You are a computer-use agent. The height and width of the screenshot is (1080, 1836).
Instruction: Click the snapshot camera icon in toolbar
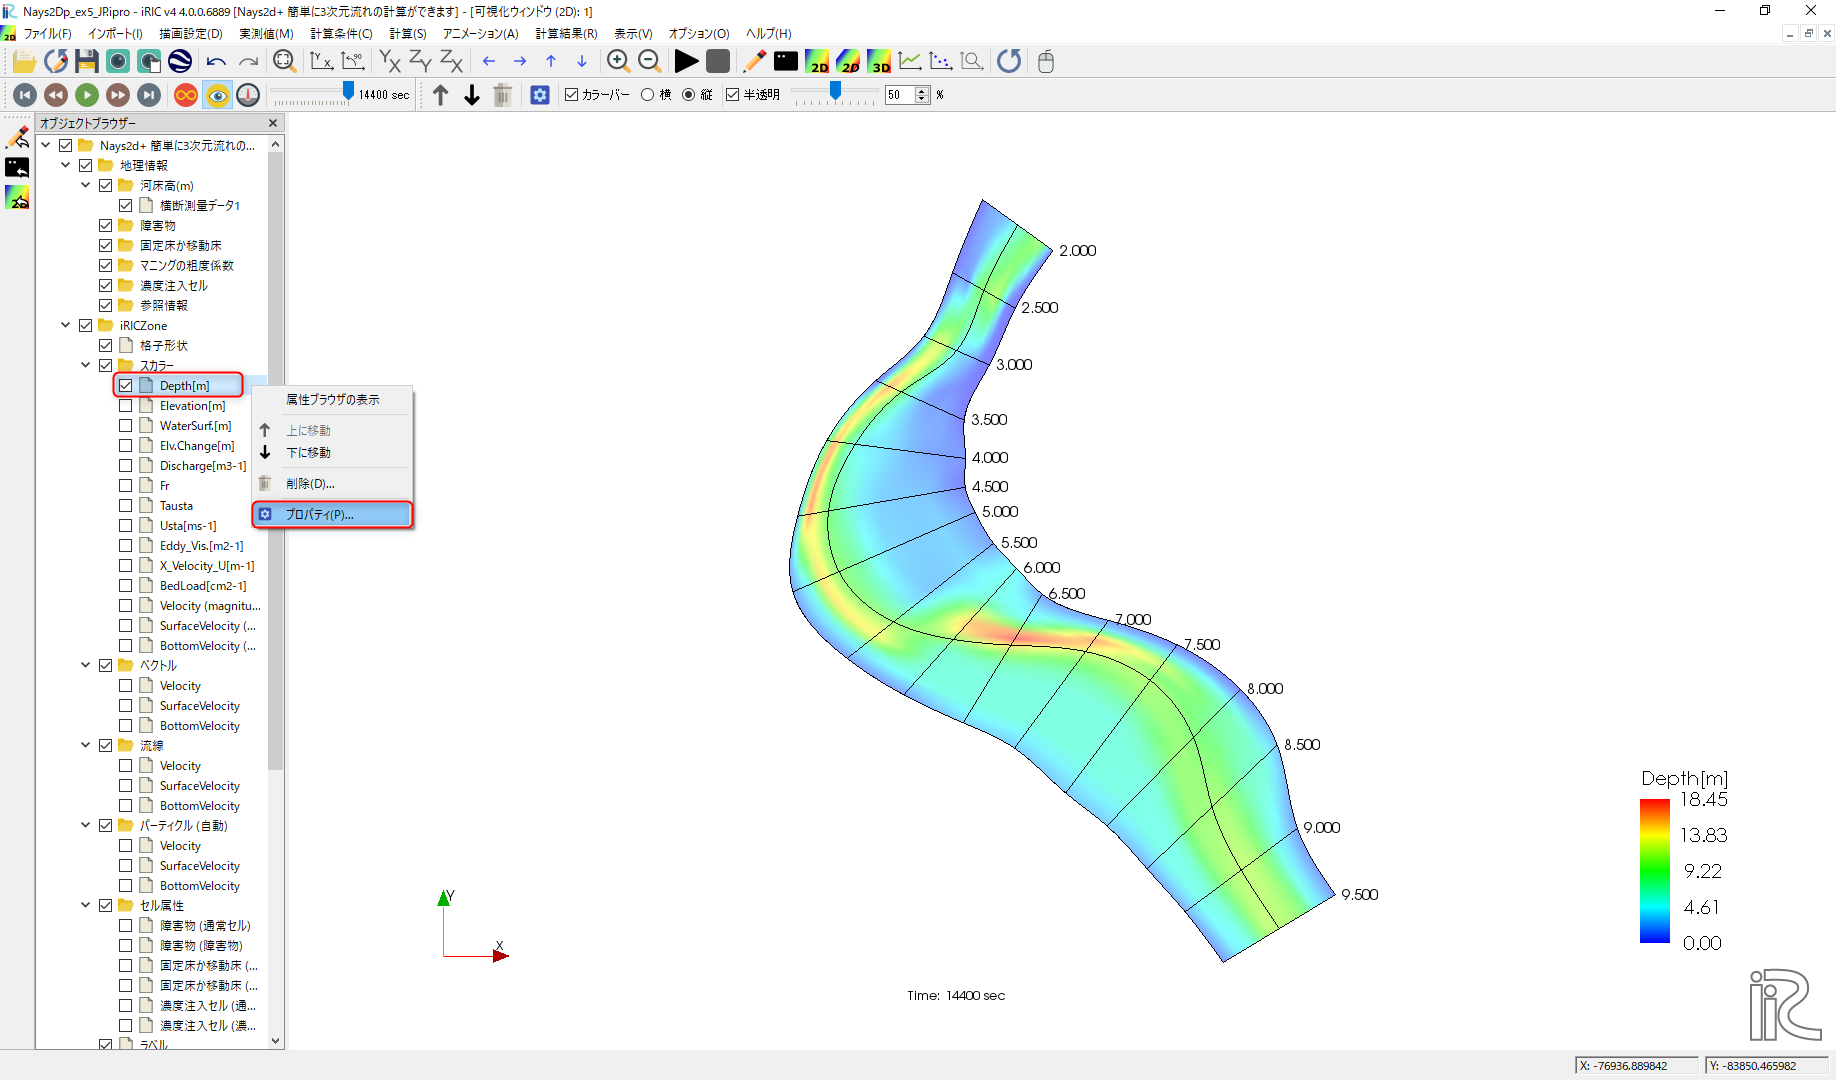click(118, 62)
